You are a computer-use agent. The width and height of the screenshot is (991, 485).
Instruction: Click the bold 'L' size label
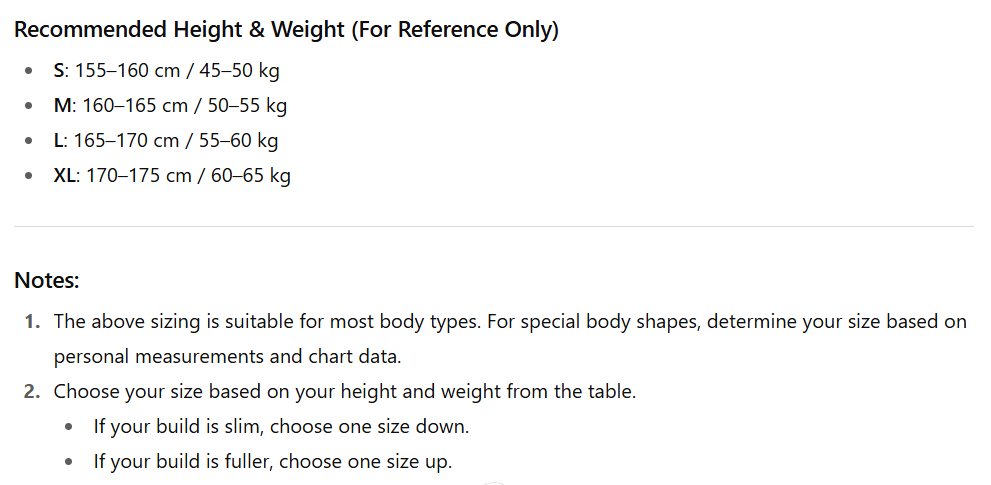pos(58,141)
